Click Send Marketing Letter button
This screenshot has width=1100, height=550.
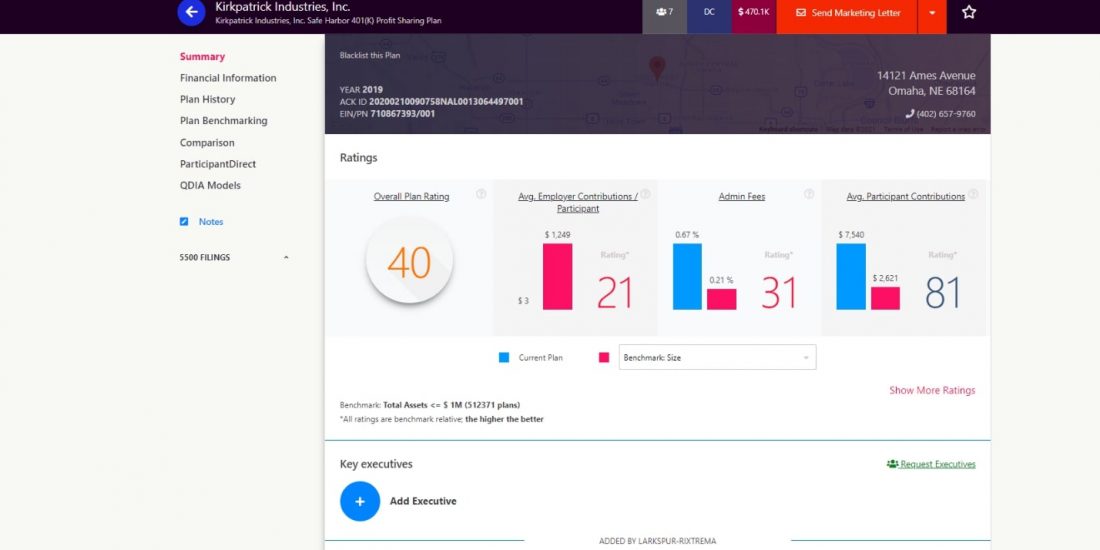point(847,13)
